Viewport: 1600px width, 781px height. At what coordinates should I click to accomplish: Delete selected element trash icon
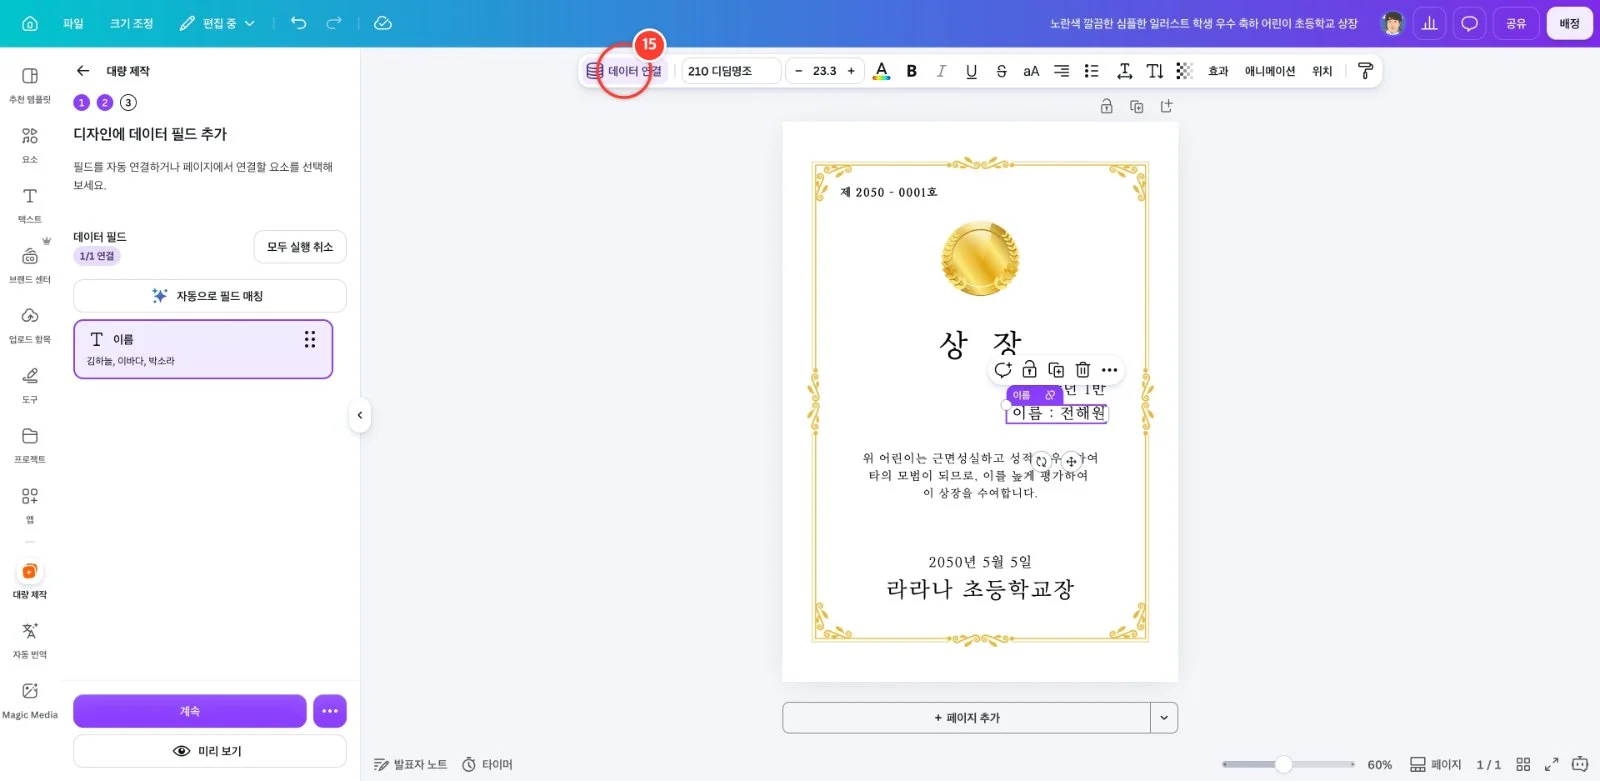(x=1082, y=370)
